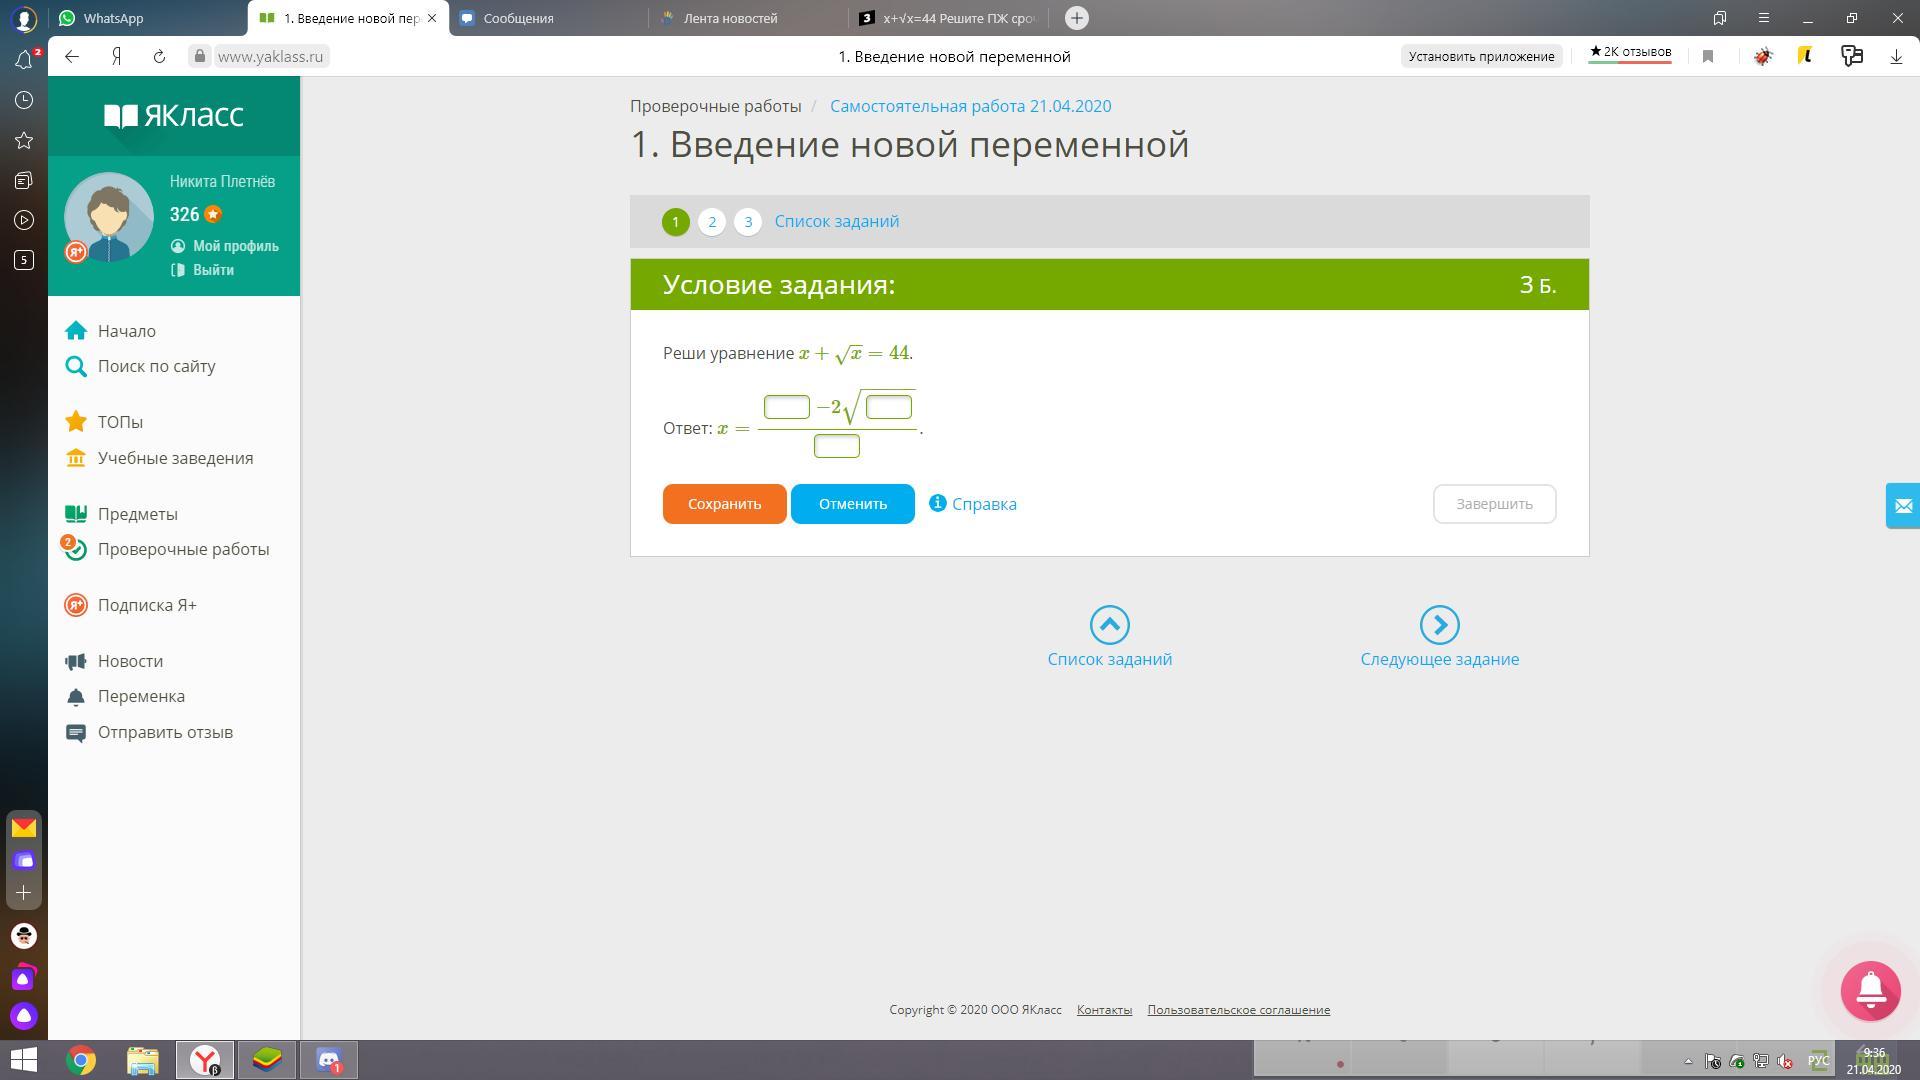Click the mail envelope feedback tab

(x=1902, y=506)
